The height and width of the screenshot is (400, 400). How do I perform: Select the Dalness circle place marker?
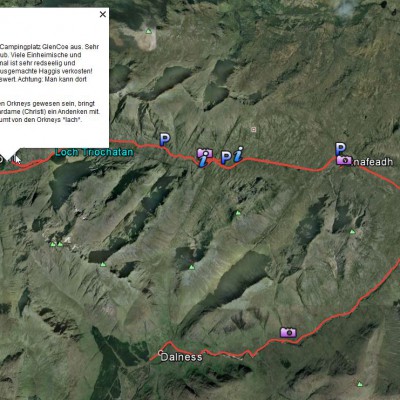pos(161,352)
